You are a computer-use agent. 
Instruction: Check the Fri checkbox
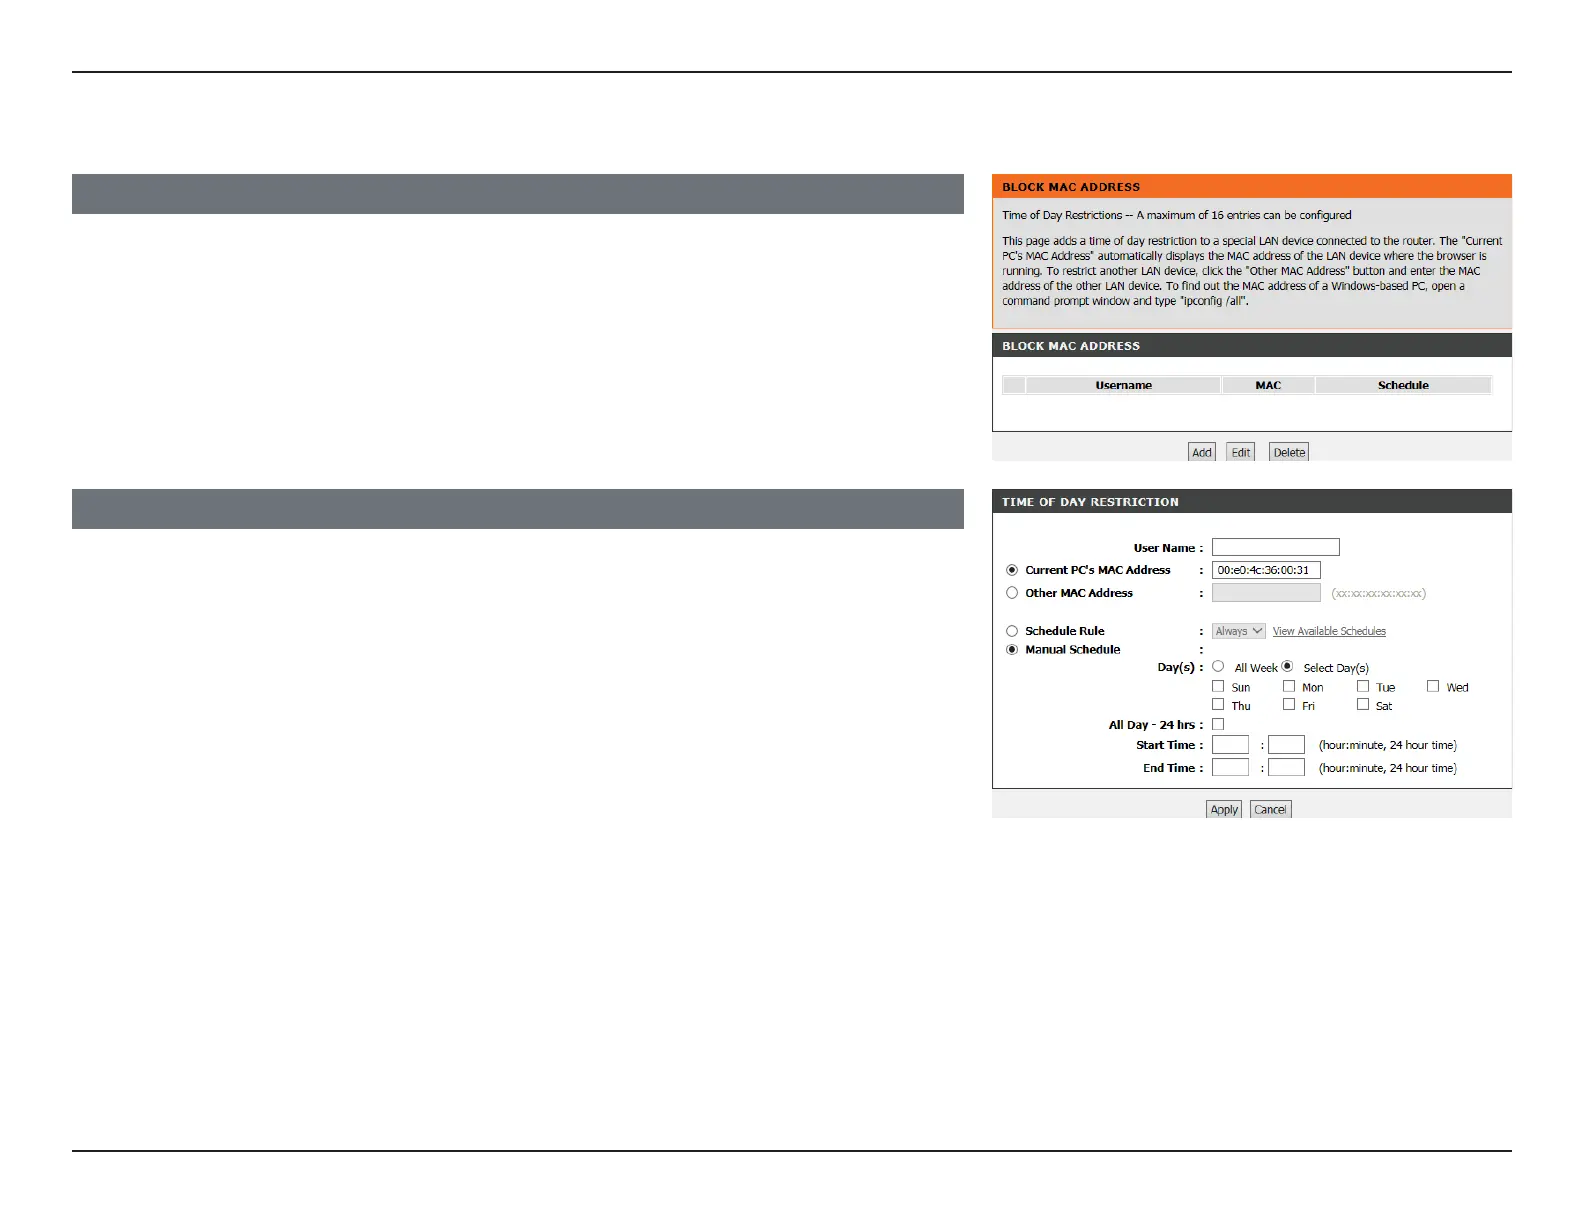(x=1289, y=704)
